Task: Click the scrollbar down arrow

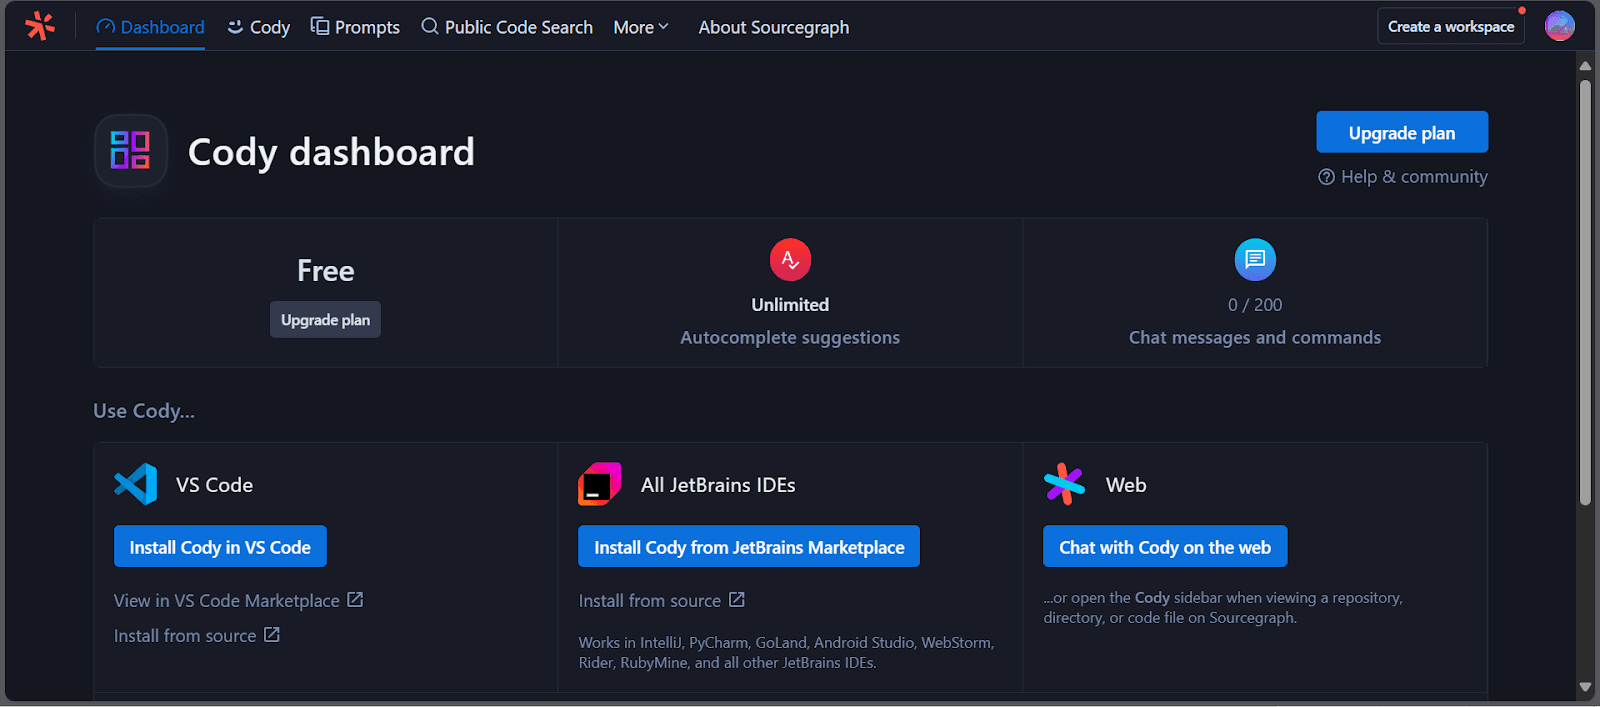Action: [x=1585, y=687]
